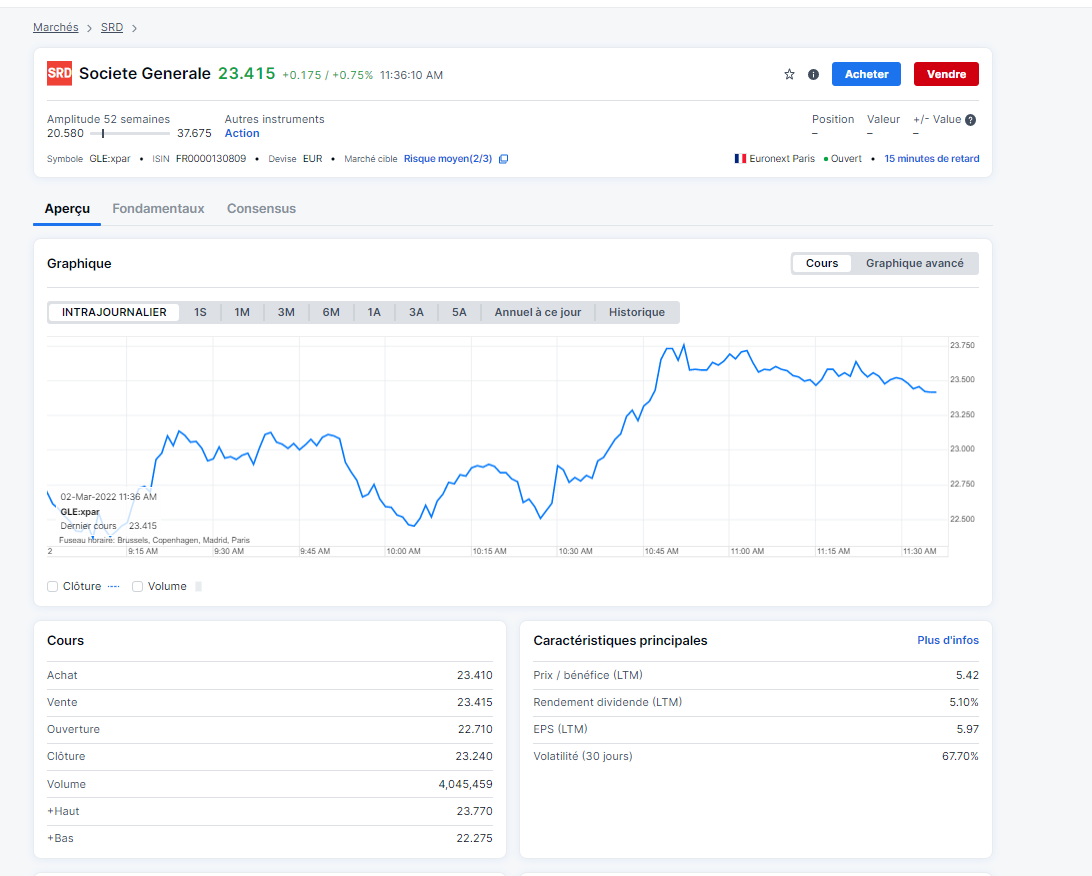Click Prix / bénéfice (LTM) label

click(x=588, y=675)
